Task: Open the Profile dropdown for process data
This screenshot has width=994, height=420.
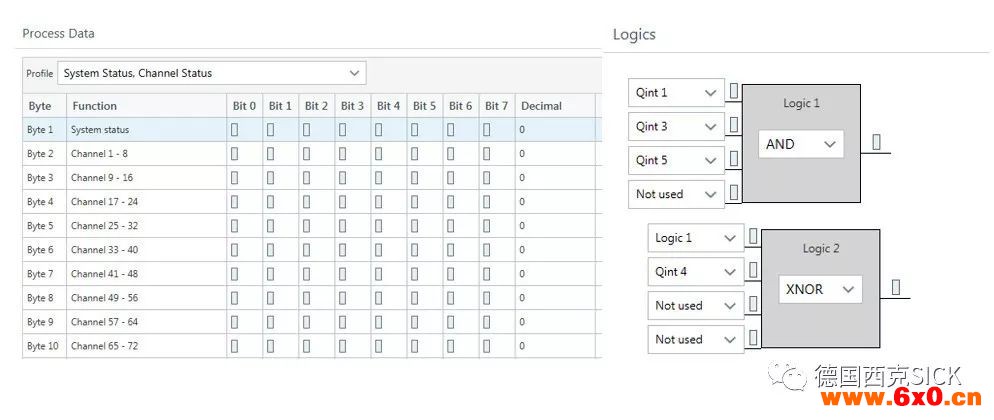Action: (x=212, y=73)
